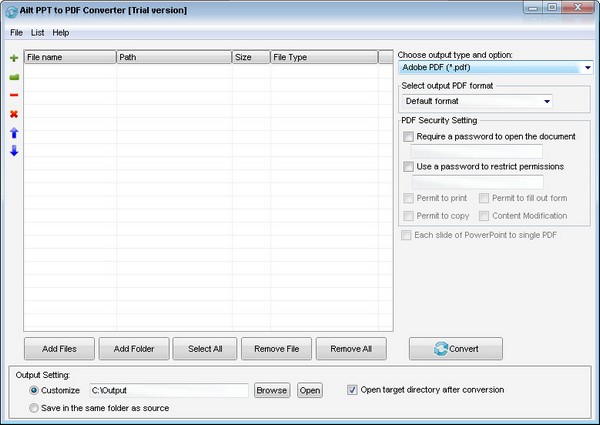Click the open-document password field
Image resolution: width=600 pixels, height=425 pixels.
coord(476,151)
